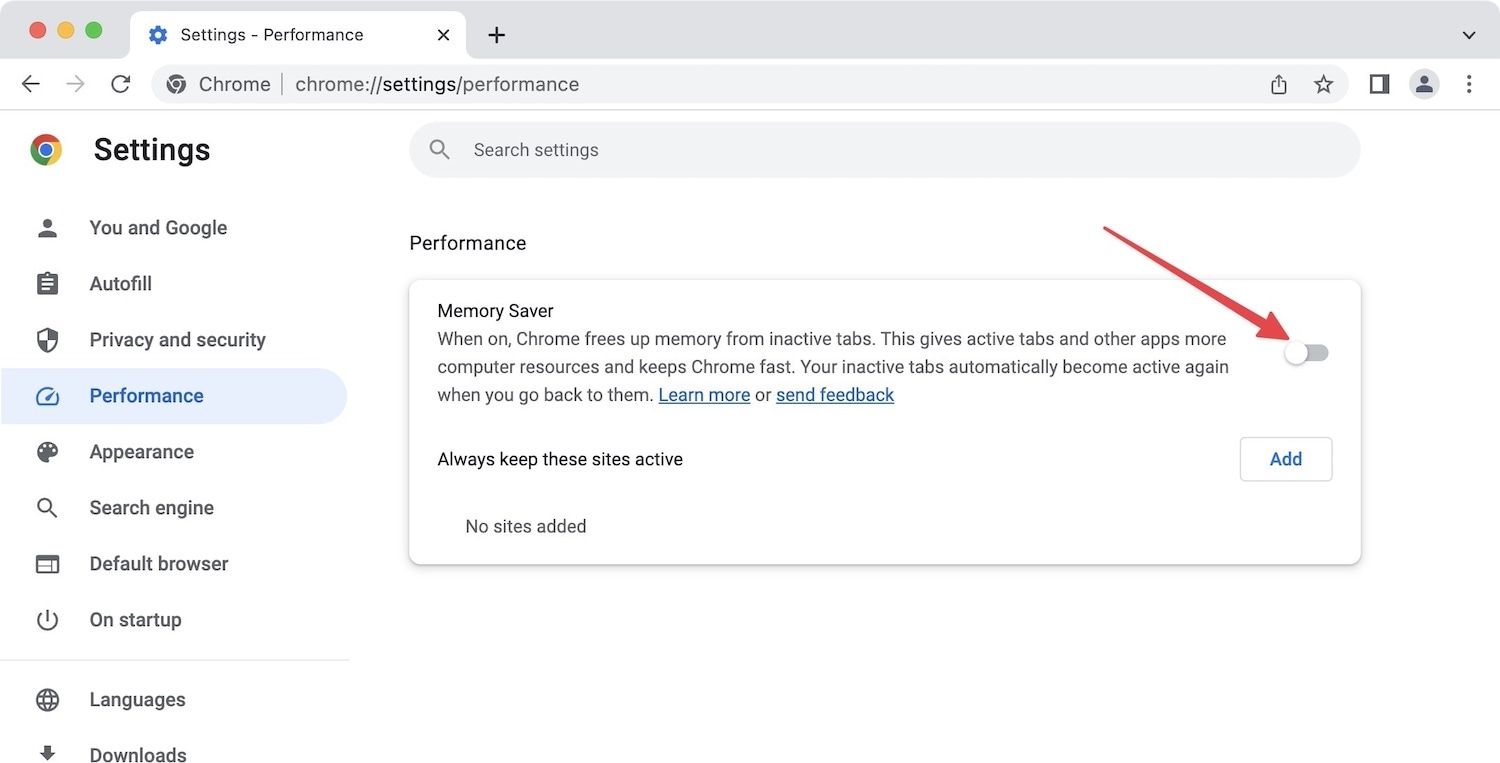Open the profile avatar icon
Image resolution: width=1500 pixels, height=763 pixels.
1424,84
